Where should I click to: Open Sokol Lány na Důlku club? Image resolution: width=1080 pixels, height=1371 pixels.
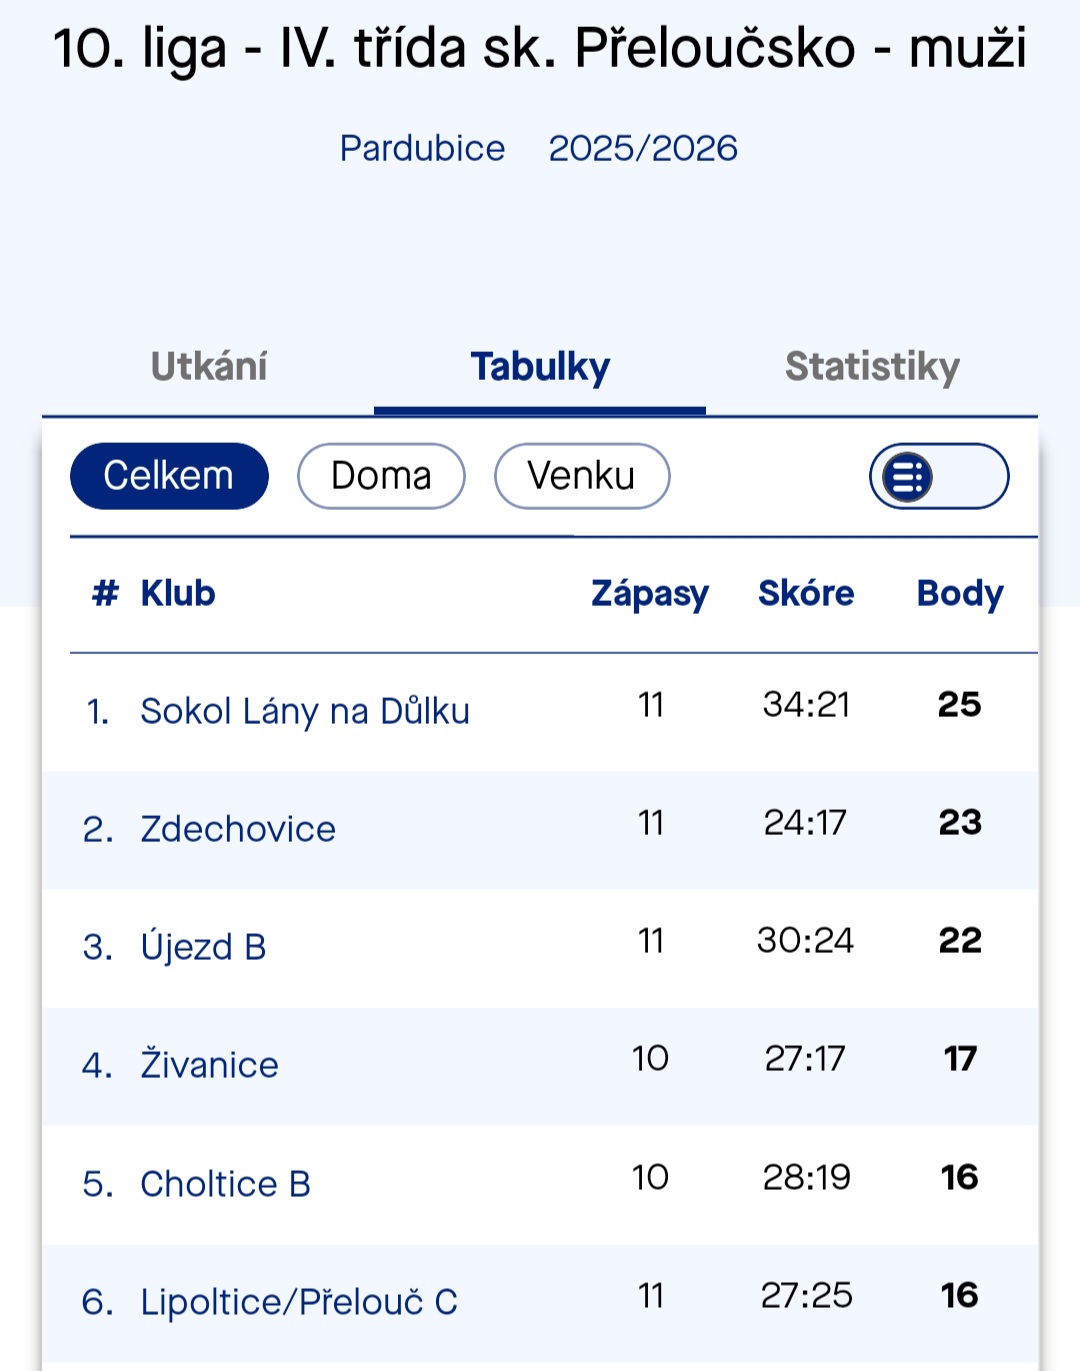pos(305,711)
